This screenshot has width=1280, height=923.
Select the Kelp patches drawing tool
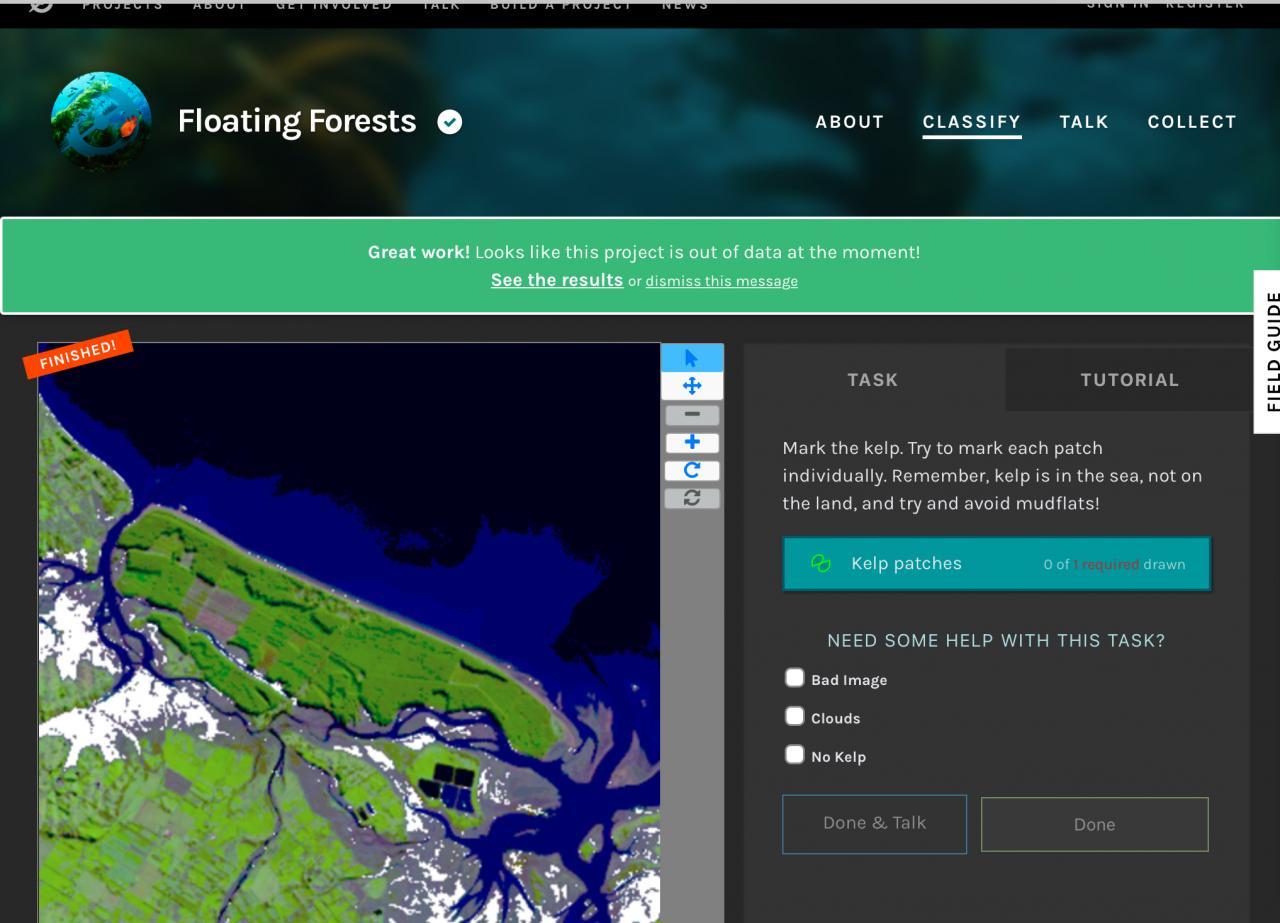click(x=996, y=564)
